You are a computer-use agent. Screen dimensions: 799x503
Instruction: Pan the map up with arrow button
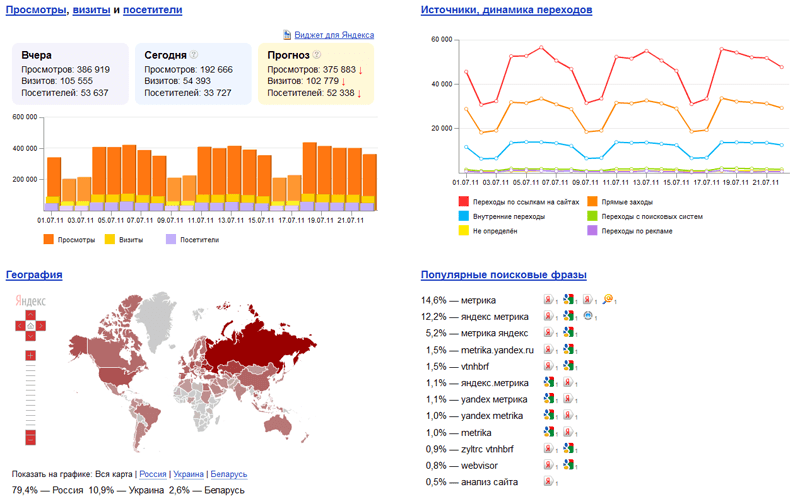31,315
